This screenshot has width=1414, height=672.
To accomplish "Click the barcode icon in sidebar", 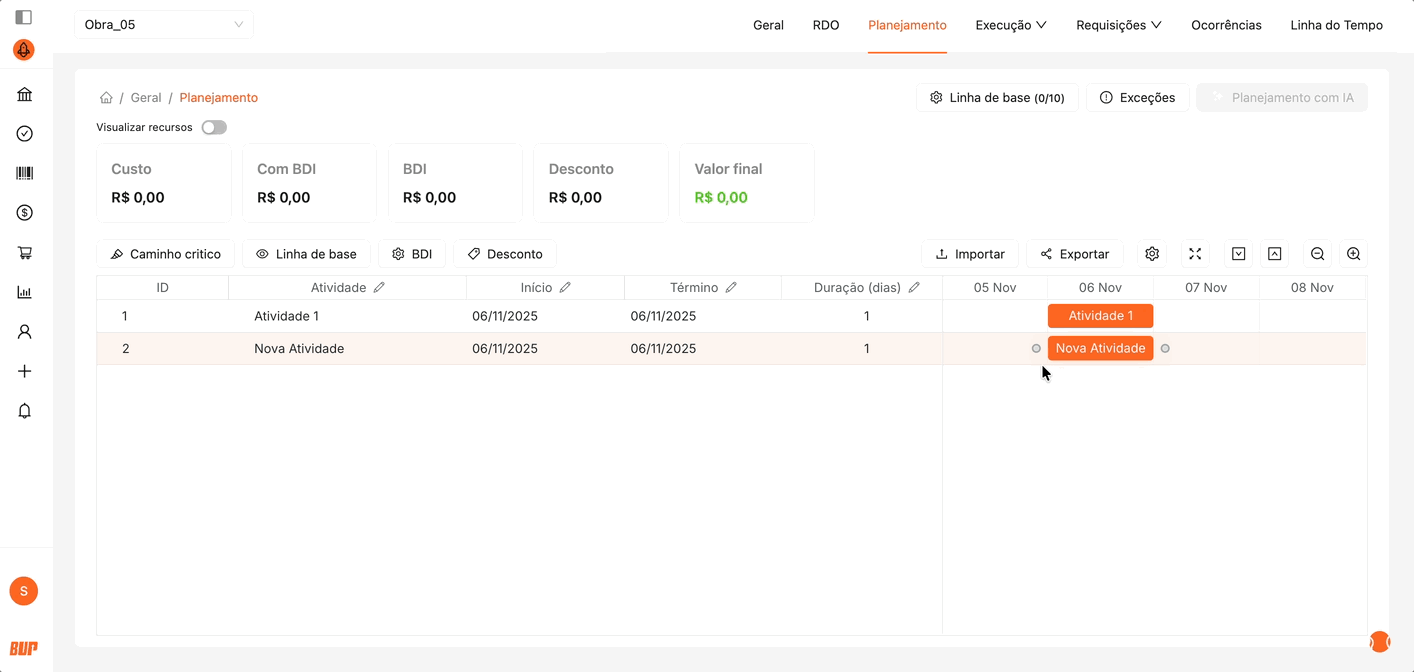I will (25, 173).
